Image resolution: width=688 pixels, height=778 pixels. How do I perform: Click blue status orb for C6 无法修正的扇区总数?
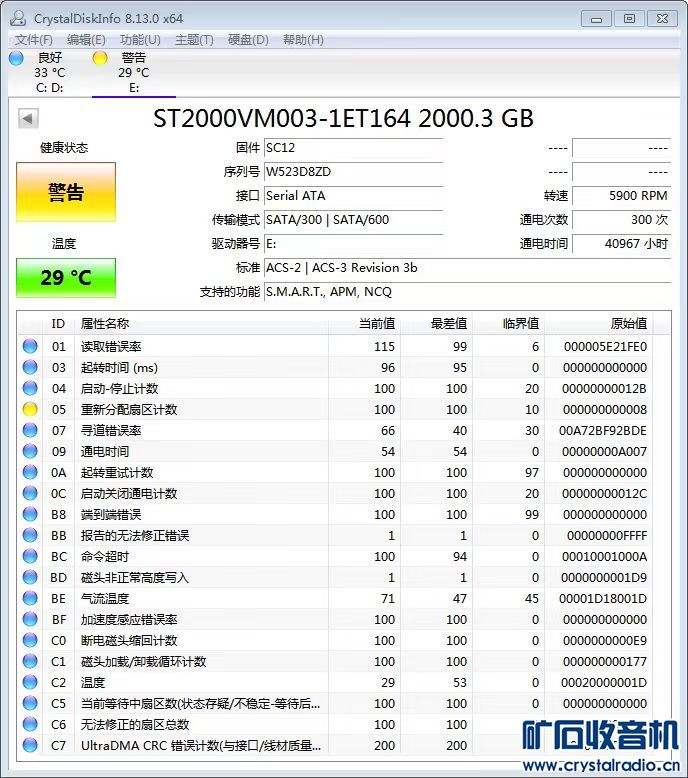click(x=30, y=724)
